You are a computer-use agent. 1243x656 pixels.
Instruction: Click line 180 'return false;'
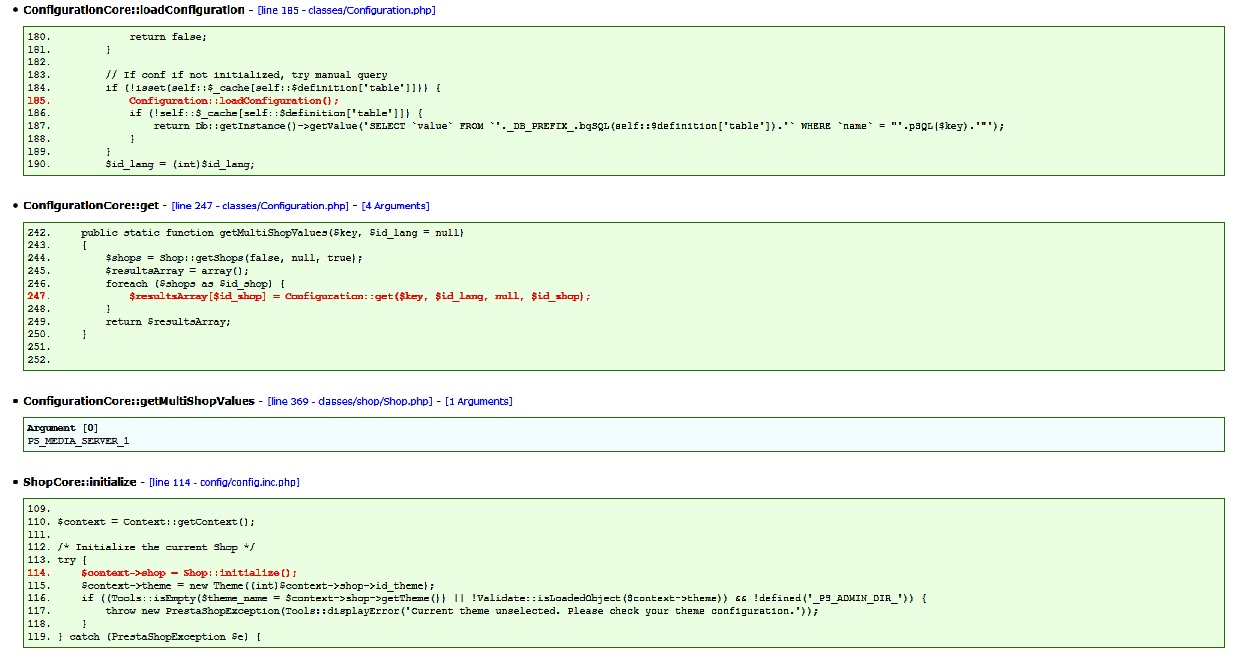tap(168, 37)
